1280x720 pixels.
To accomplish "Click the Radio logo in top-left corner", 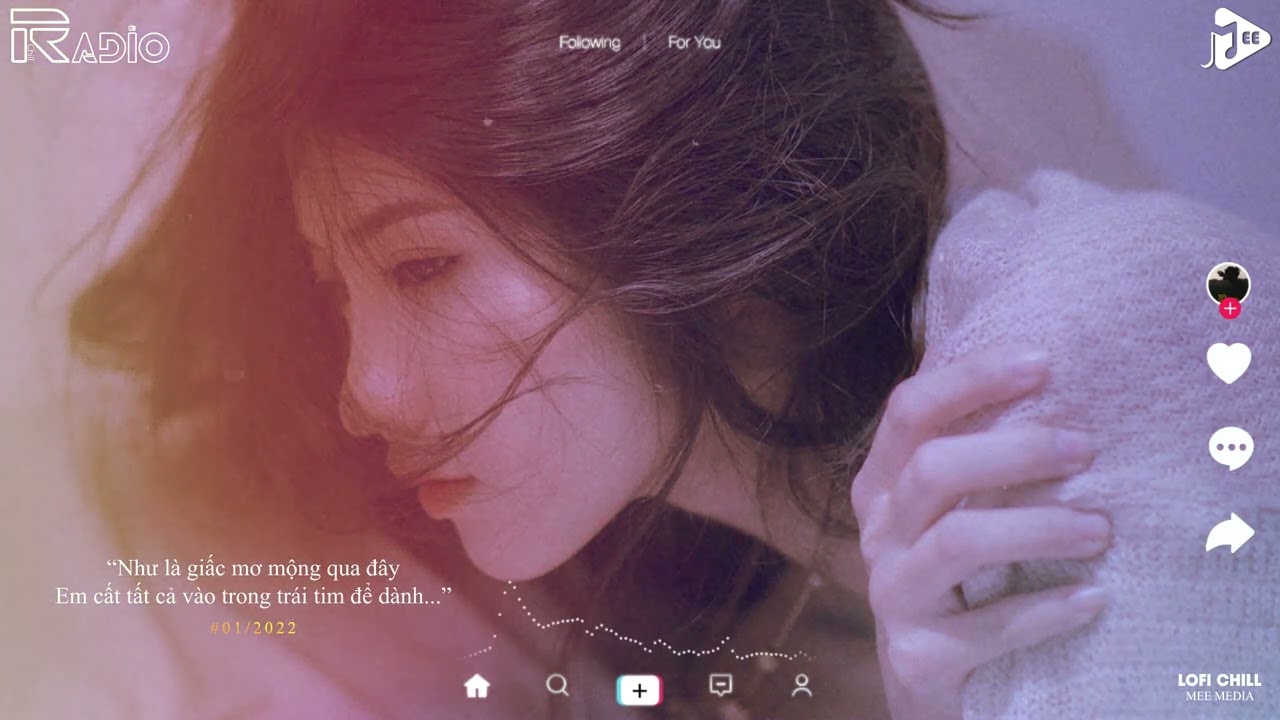I will (x=89, y=38).
